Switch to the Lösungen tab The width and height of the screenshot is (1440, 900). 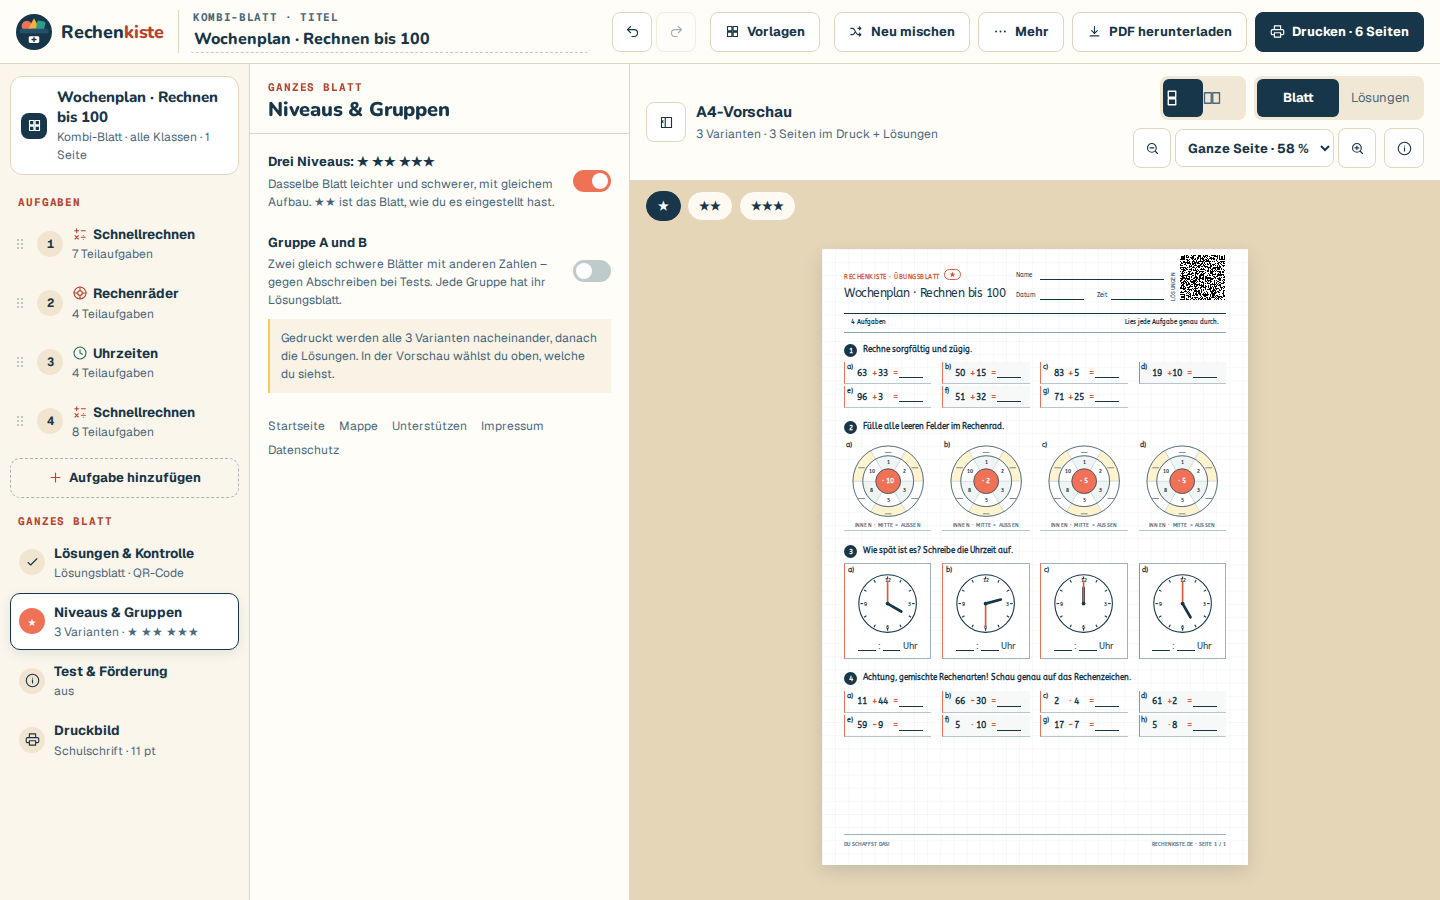click(1380, 98)
